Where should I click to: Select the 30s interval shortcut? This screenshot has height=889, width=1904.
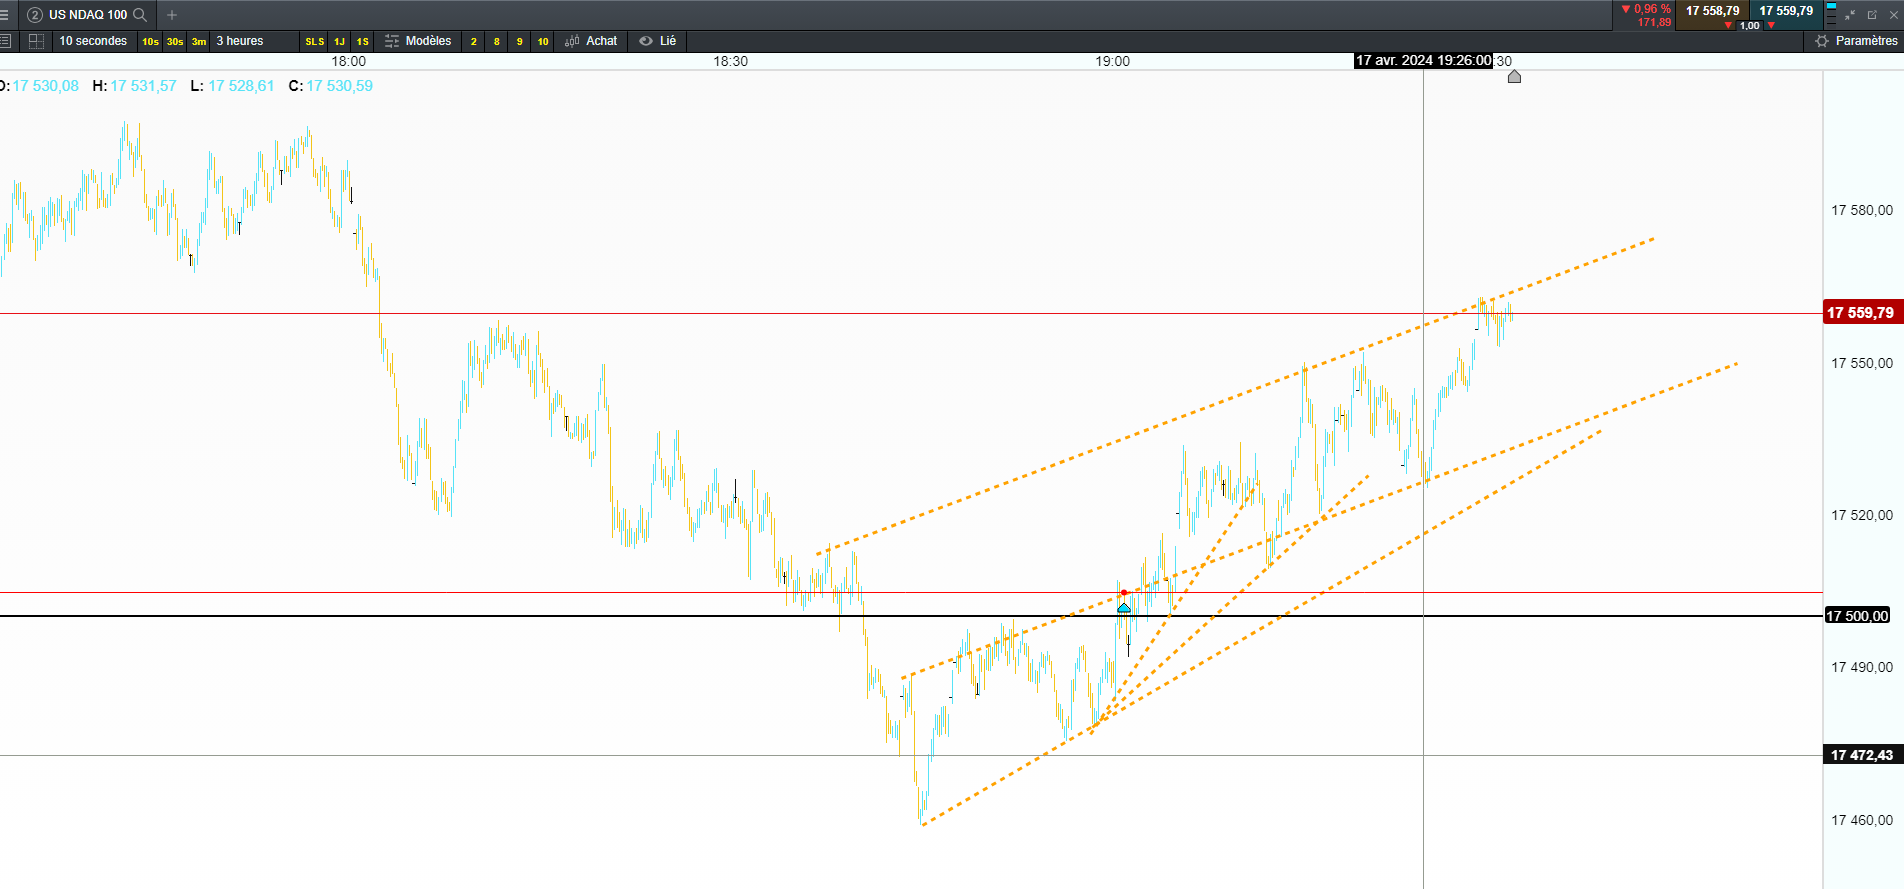pos(175,41)
